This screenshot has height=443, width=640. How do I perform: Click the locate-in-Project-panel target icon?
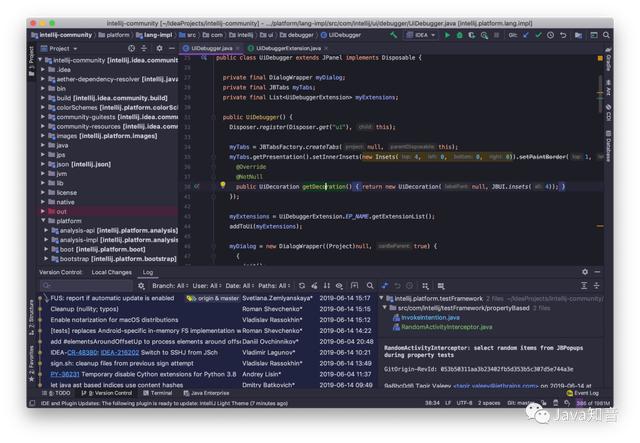(x=131, y=48)
